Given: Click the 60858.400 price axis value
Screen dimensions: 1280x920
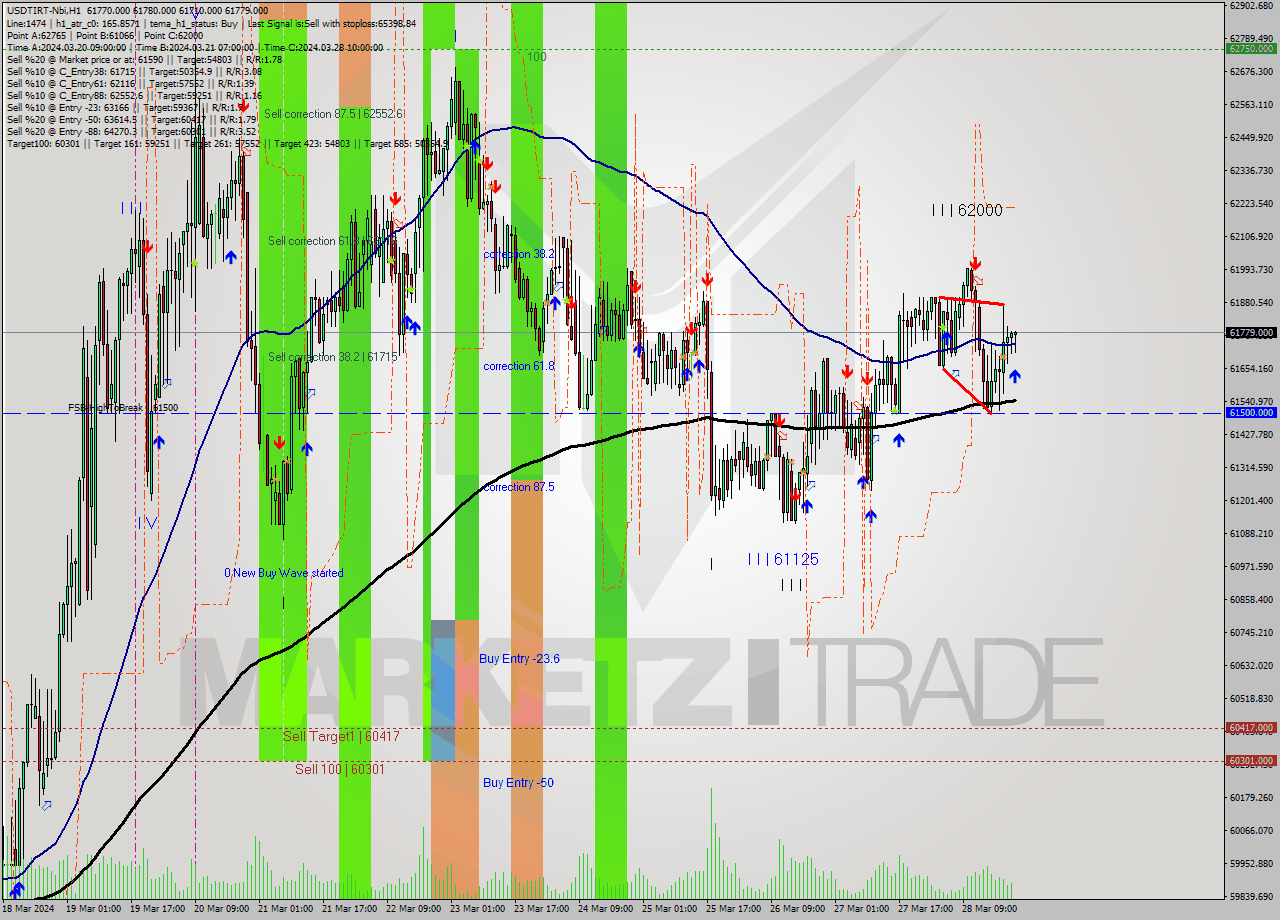Looking at the screenshot, I should tap(1251, 600).
